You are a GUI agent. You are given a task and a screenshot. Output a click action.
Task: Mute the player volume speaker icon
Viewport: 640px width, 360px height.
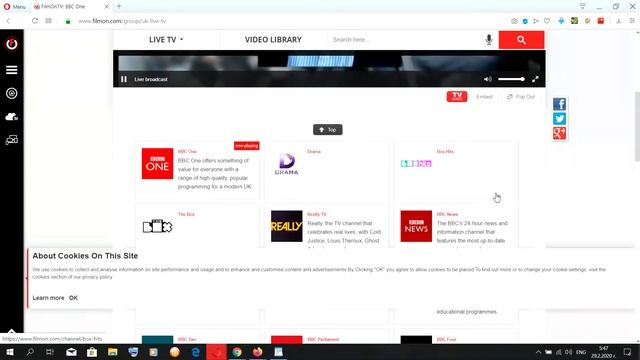coord(488,79)
